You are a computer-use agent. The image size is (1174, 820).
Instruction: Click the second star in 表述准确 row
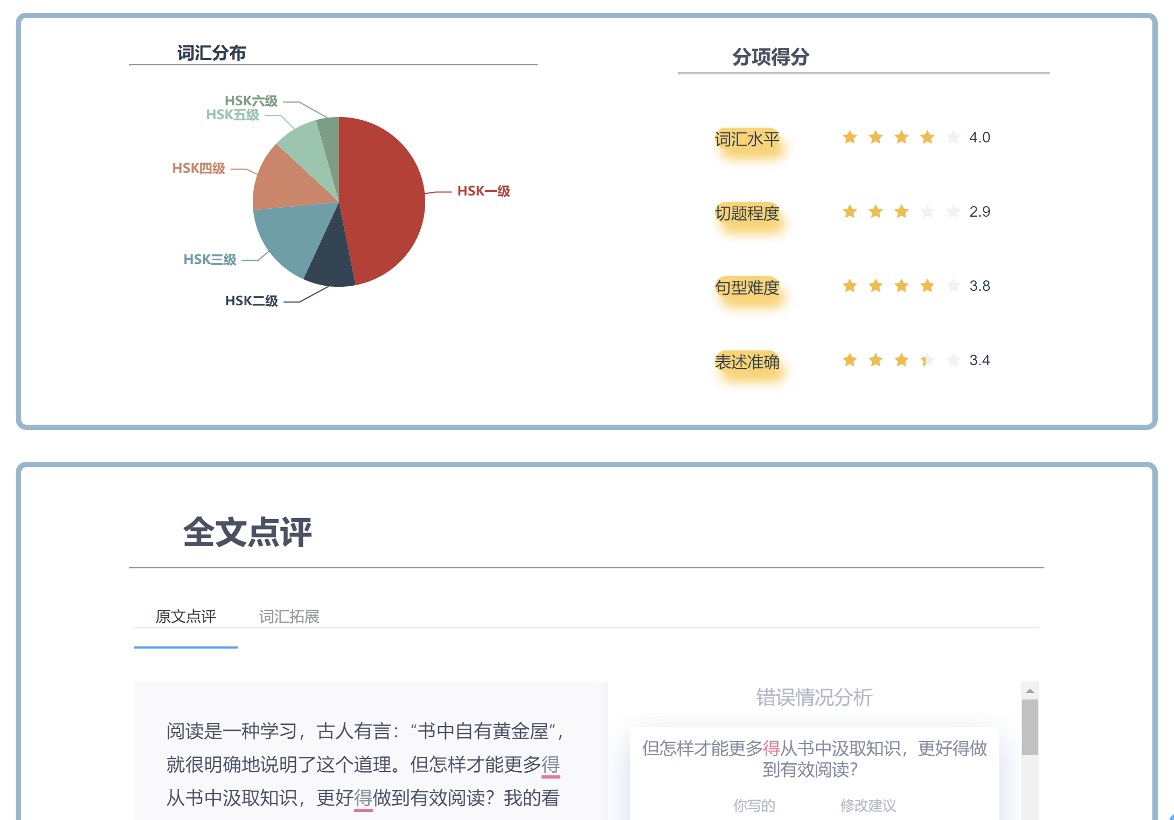(876, 359)
